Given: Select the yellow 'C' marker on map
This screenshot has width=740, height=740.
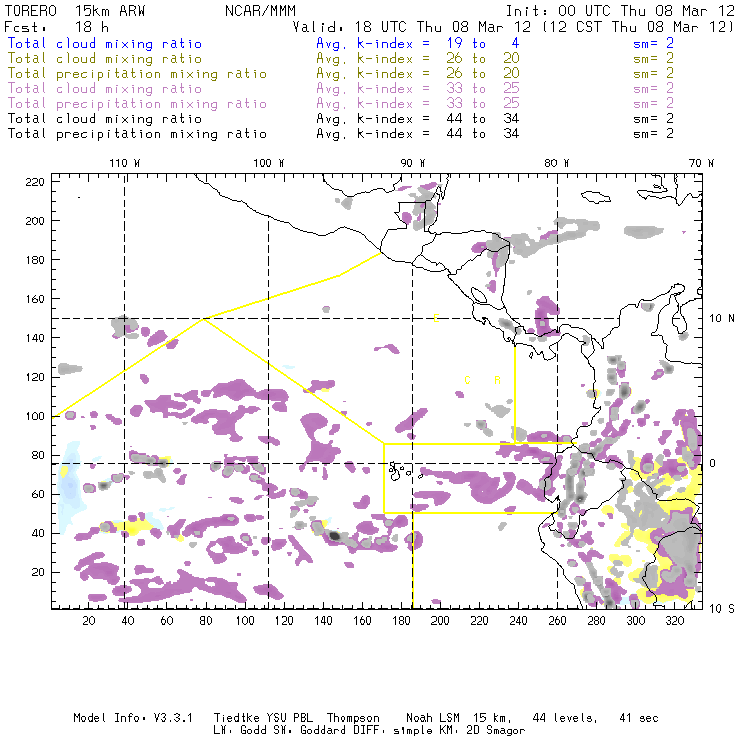Looking at the screenshot, I should [467, 380].
